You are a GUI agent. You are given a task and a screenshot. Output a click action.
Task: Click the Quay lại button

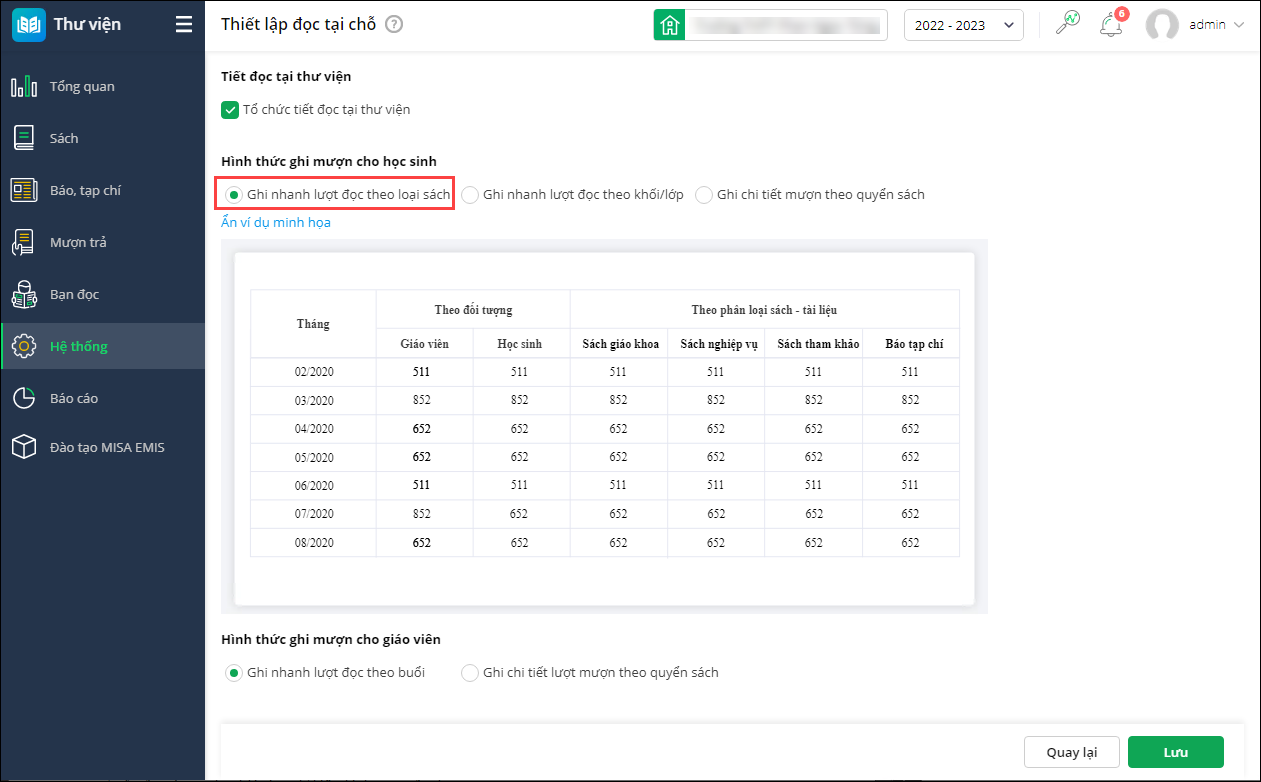pyautogui.click(x=1072, y=752)
